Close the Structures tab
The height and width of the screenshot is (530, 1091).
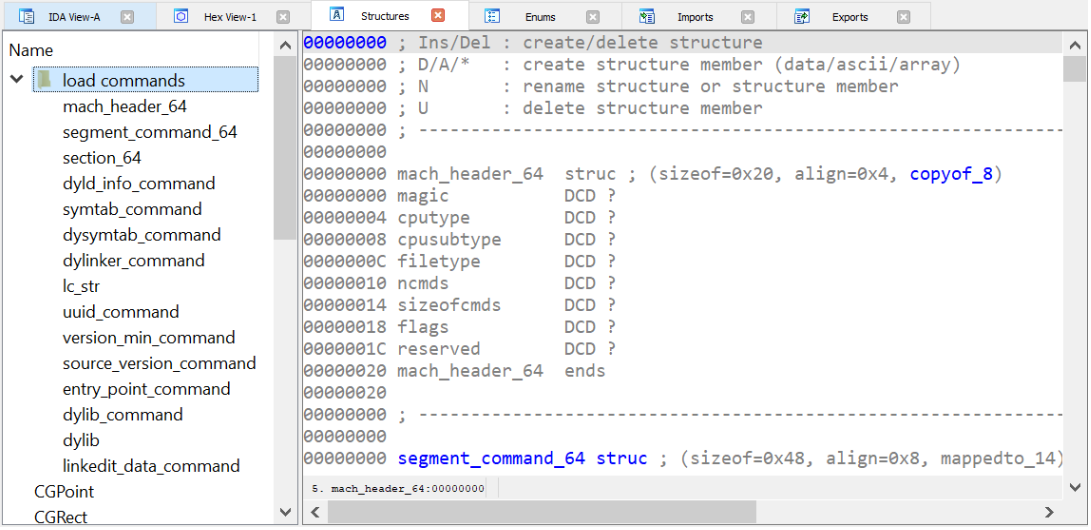(x=438, y=15)
